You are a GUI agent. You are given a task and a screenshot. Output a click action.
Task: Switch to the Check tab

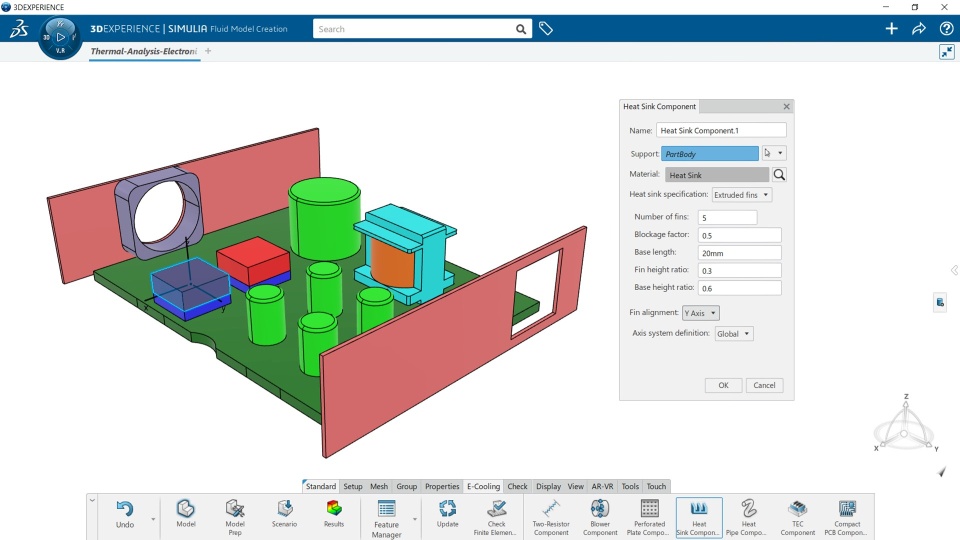pos(517,486)
